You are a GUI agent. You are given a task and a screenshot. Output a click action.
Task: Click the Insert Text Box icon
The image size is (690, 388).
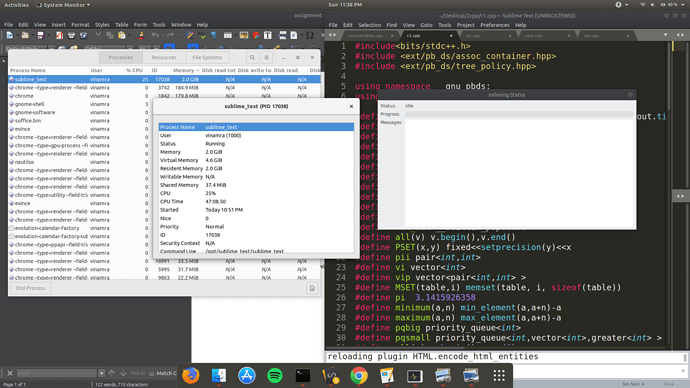(x=268, y=35)
